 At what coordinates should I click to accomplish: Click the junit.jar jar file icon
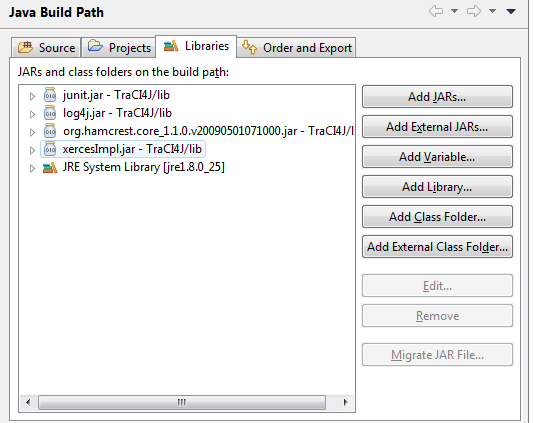click(50, 95)
